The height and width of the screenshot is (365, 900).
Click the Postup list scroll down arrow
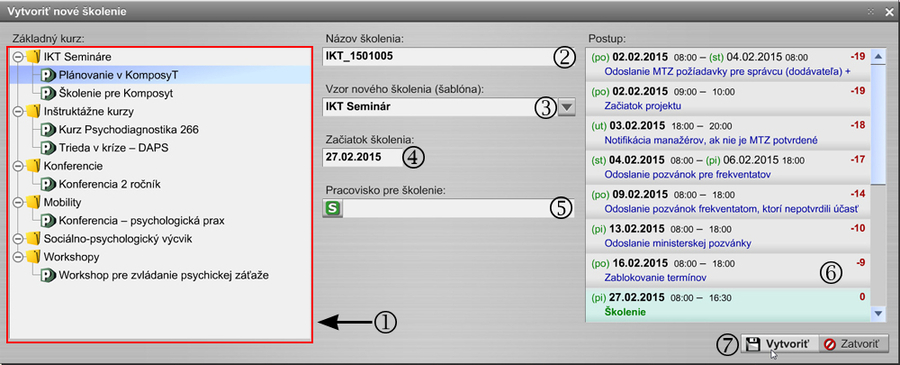(x=877, y=313)
